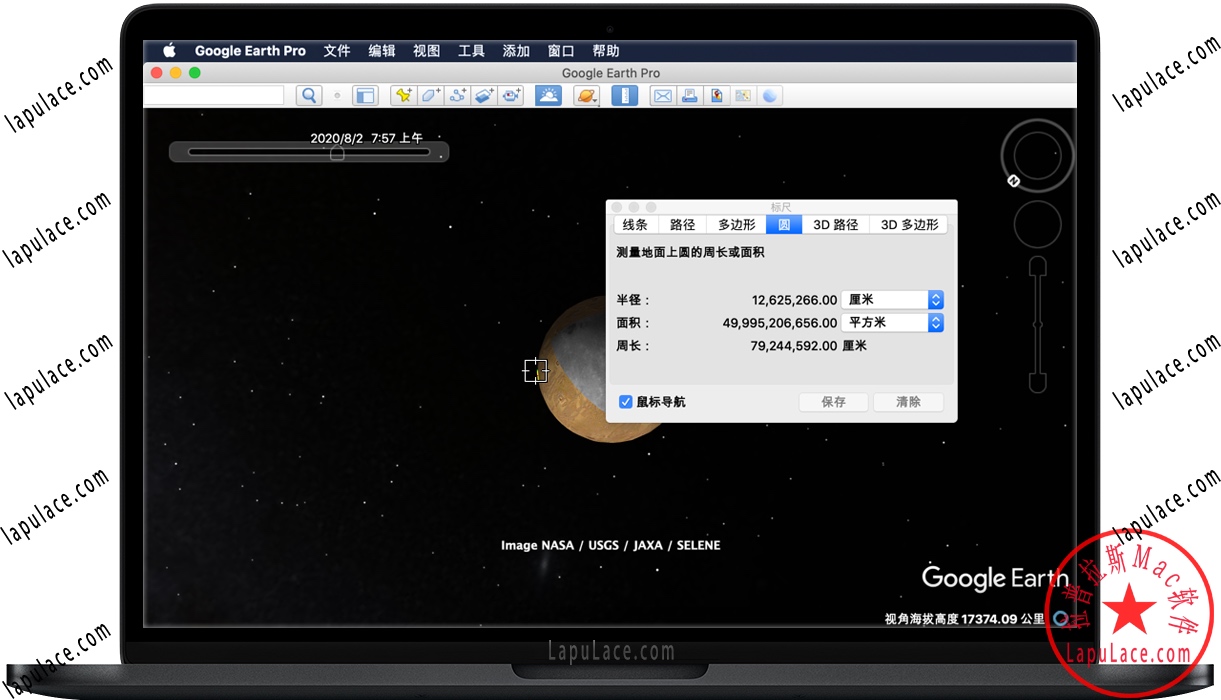1221x700 pixels.
Task: Toggle the sidebar panel icon
Action: click(366, 95)
